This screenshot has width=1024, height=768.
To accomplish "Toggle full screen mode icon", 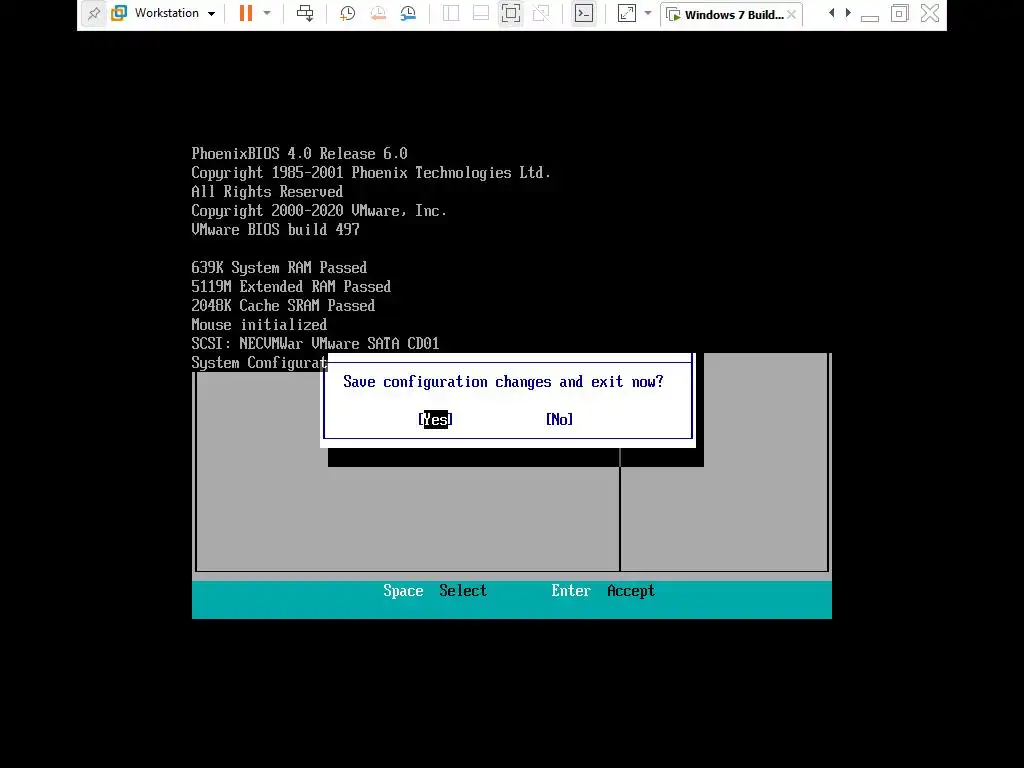I will tap(511, 14).
